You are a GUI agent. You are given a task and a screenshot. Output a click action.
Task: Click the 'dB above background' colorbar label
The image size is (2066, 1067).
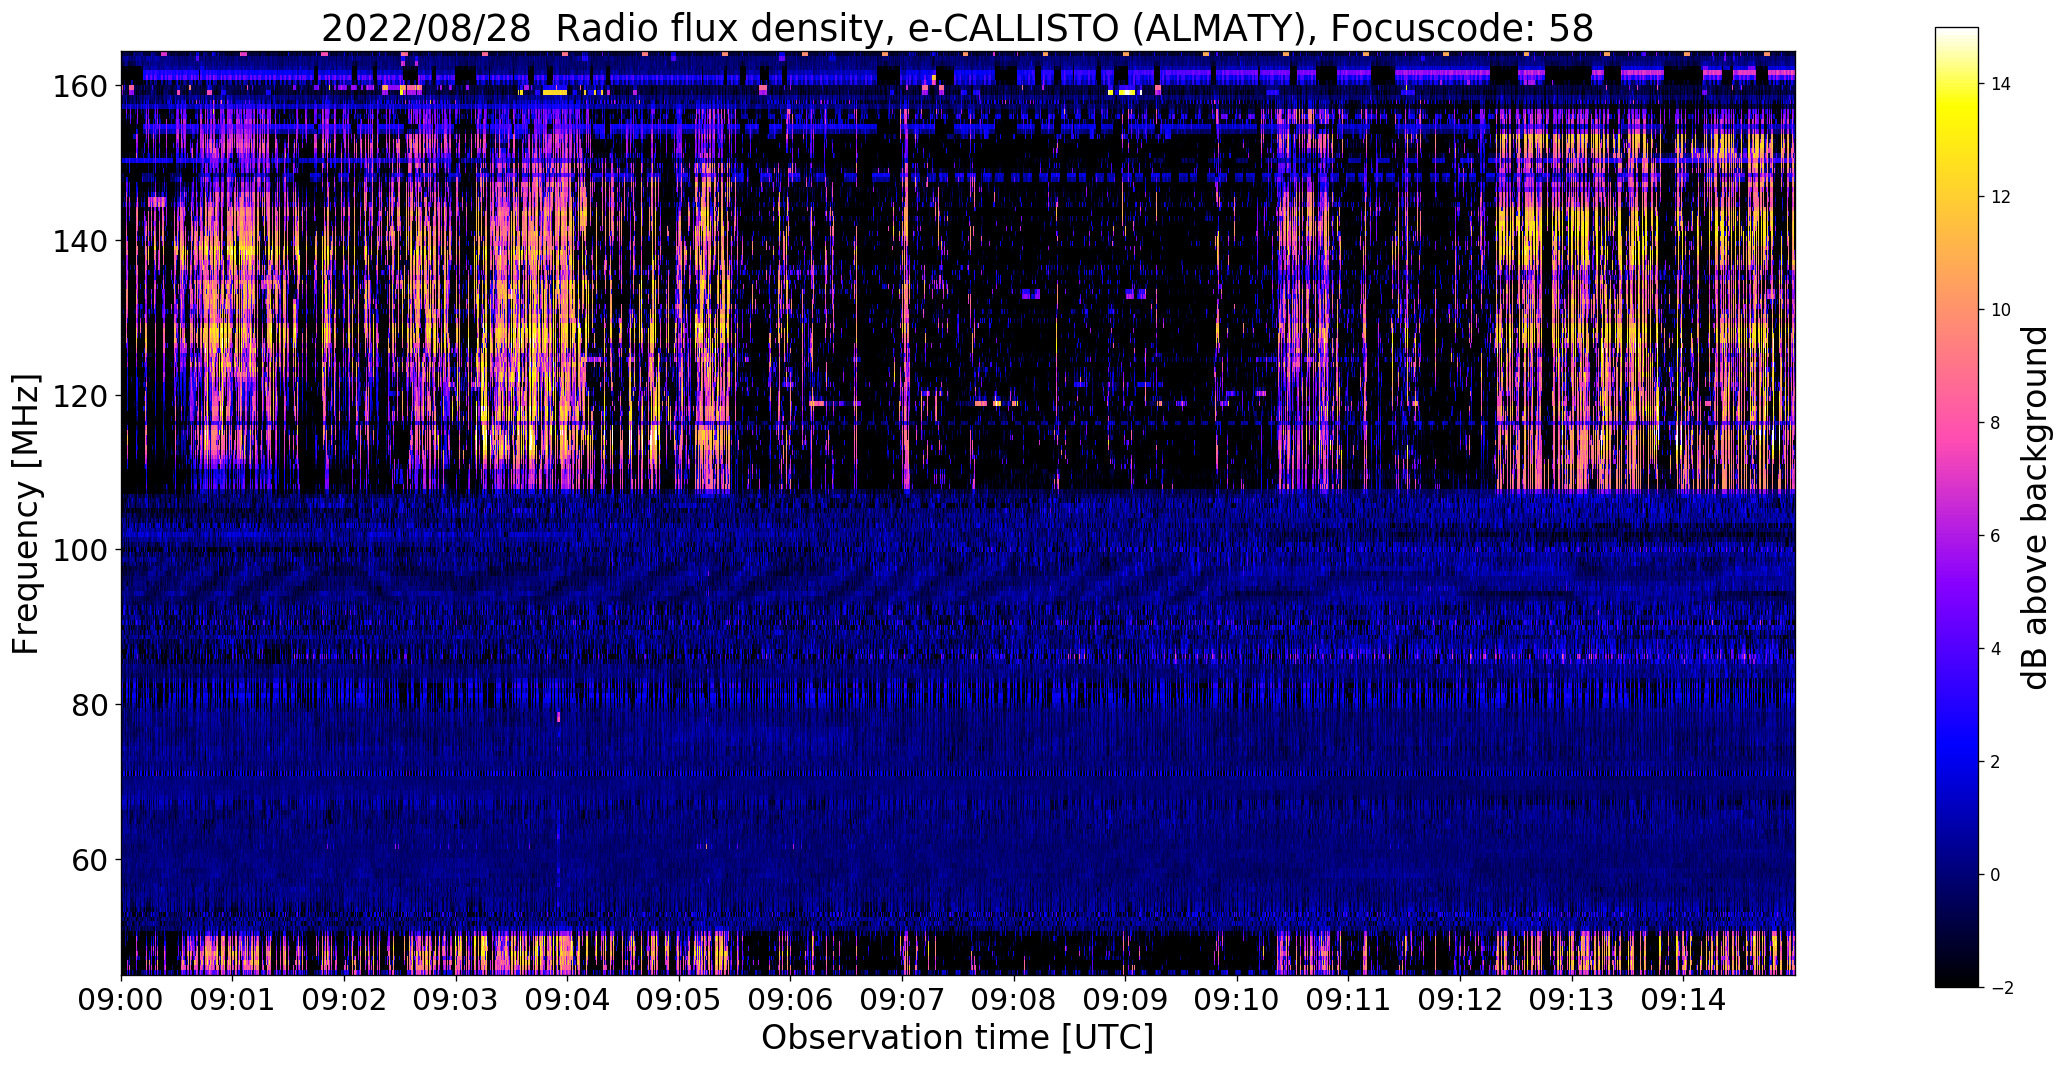(x=2034, y=507)
